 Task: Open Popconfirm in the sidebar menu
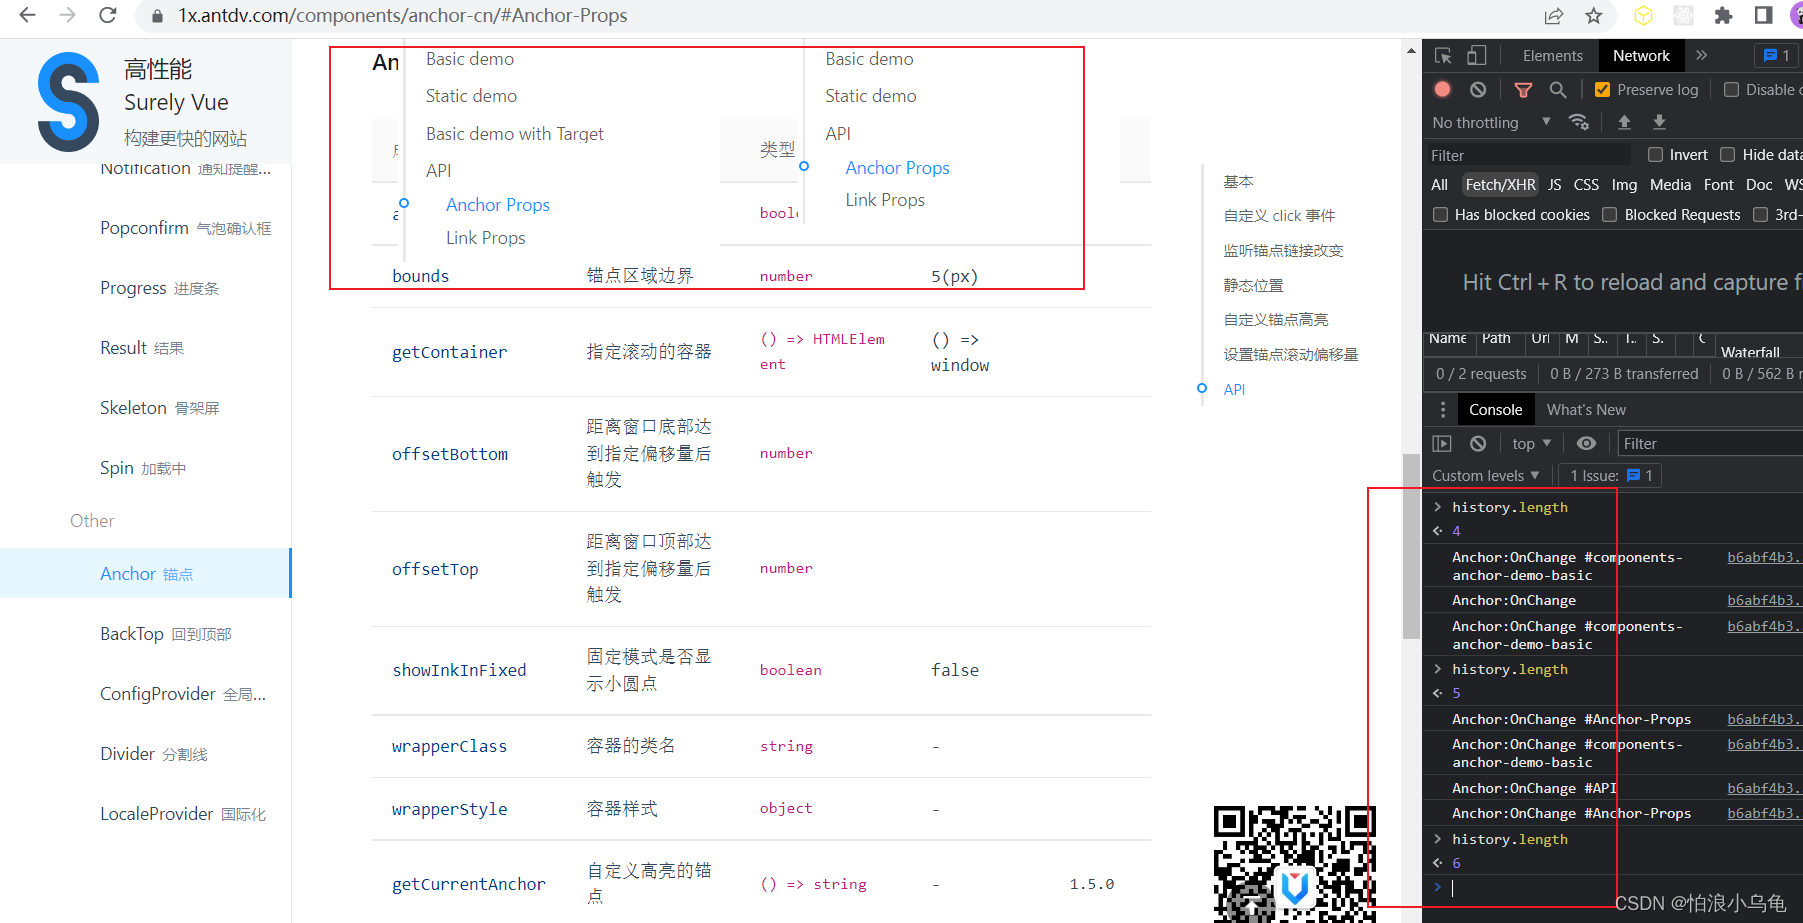coord(185,228)
